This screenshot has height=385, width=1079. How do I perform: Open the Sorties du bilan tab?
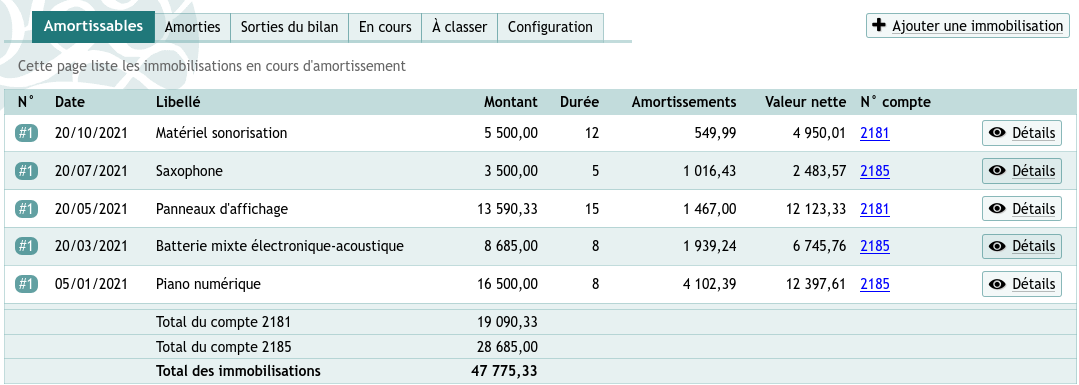point(290,27)
